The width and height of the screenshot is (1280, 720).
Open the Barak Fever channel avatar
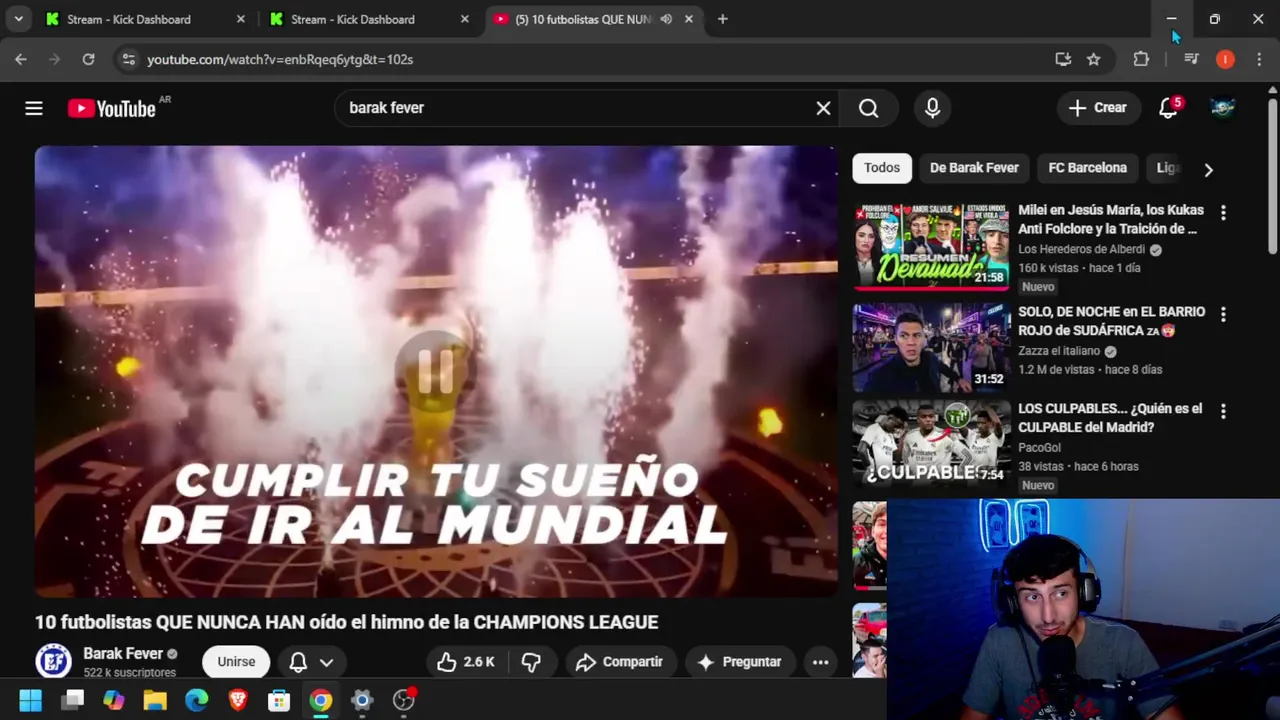53,661
